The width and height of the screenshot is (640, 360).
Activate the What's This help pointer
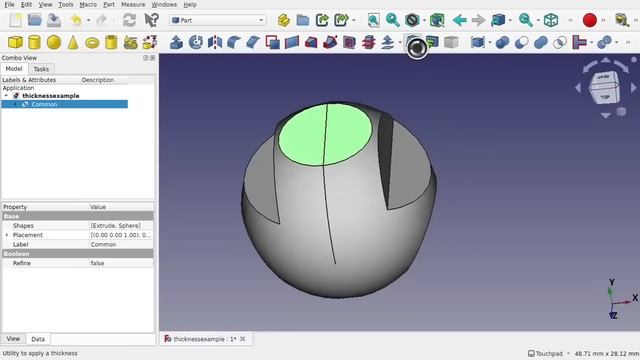click(151, 20)
